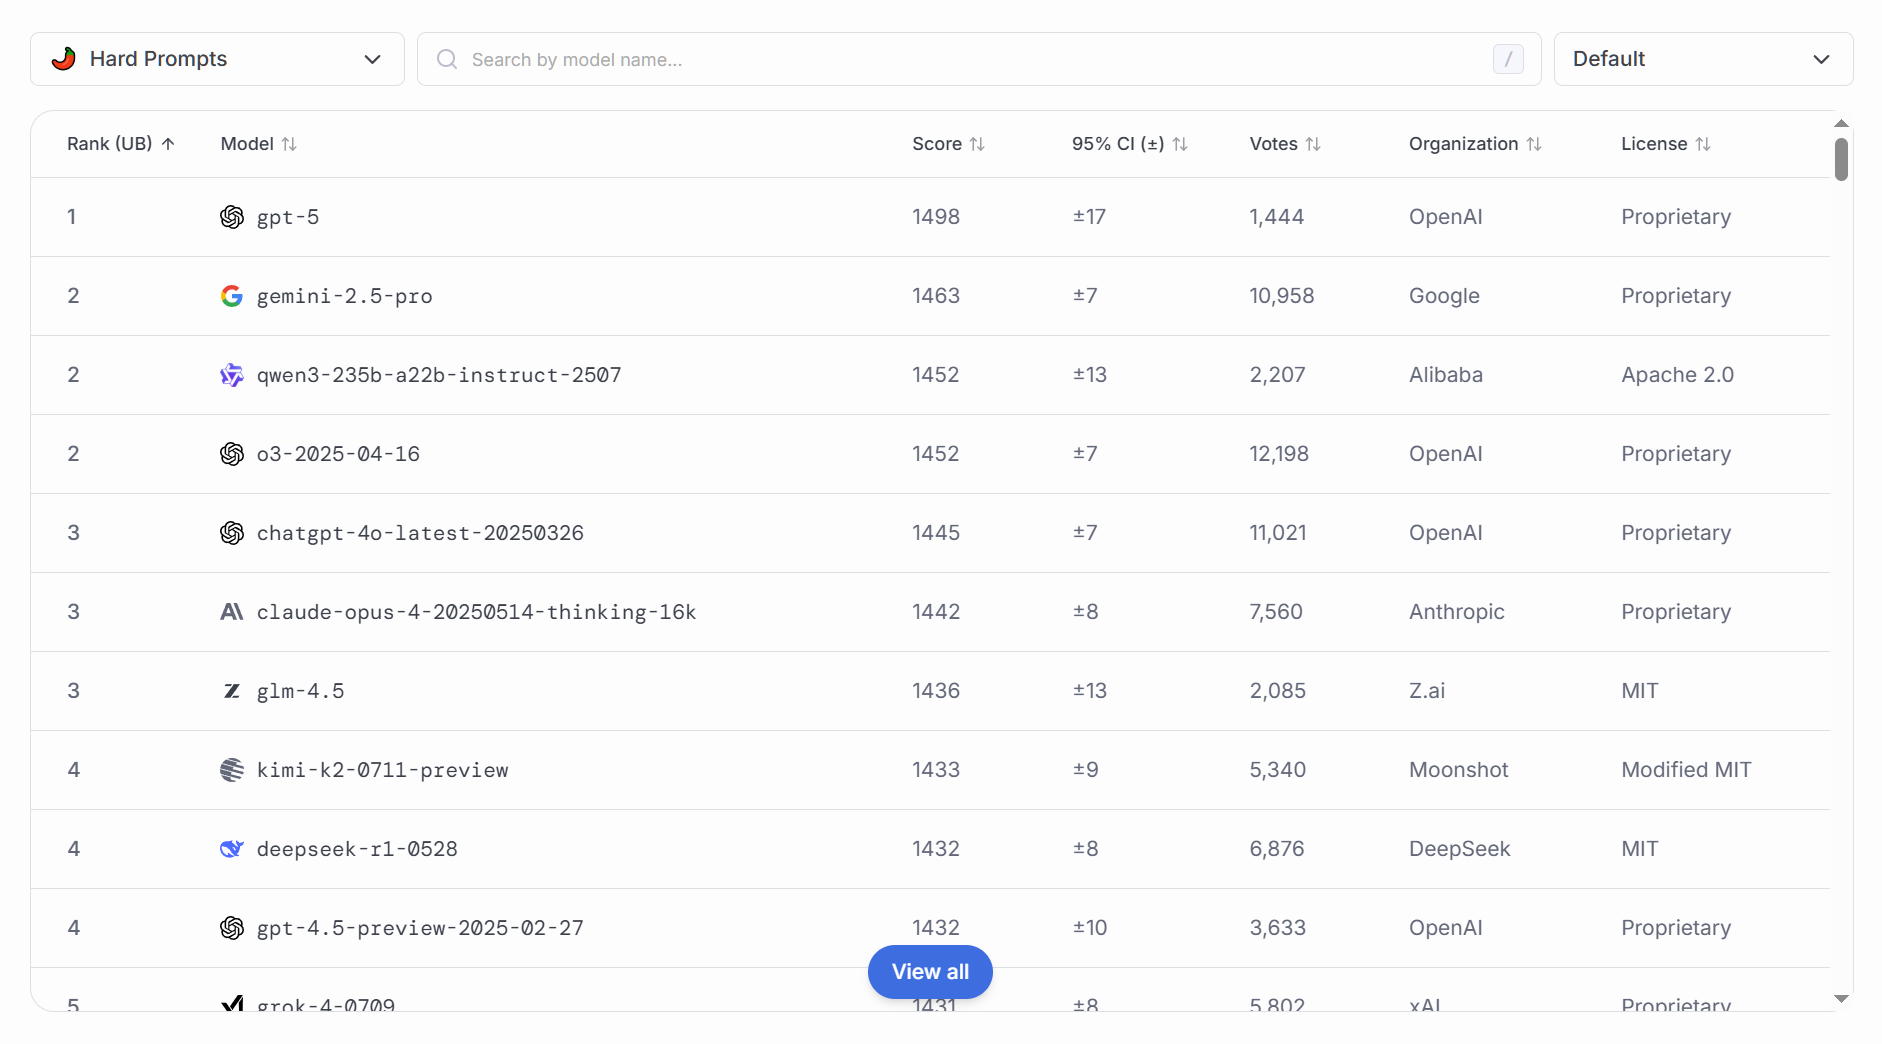Image resolution: width=1882 pixels, height=1044 pixels.
Task: Click the search magnifier icon
Action: [x=447, y=59]
